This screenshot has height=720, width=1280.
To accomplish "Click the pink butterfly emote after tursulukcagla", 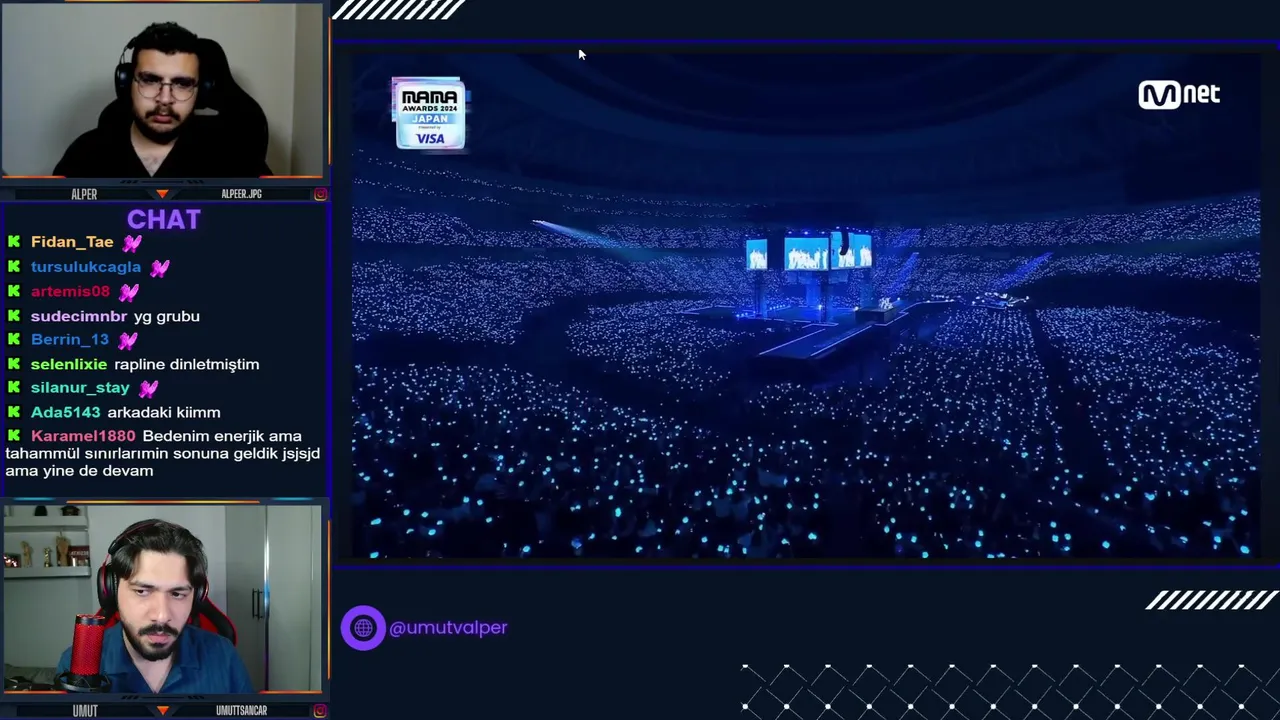I will click(x=160, y=267).
